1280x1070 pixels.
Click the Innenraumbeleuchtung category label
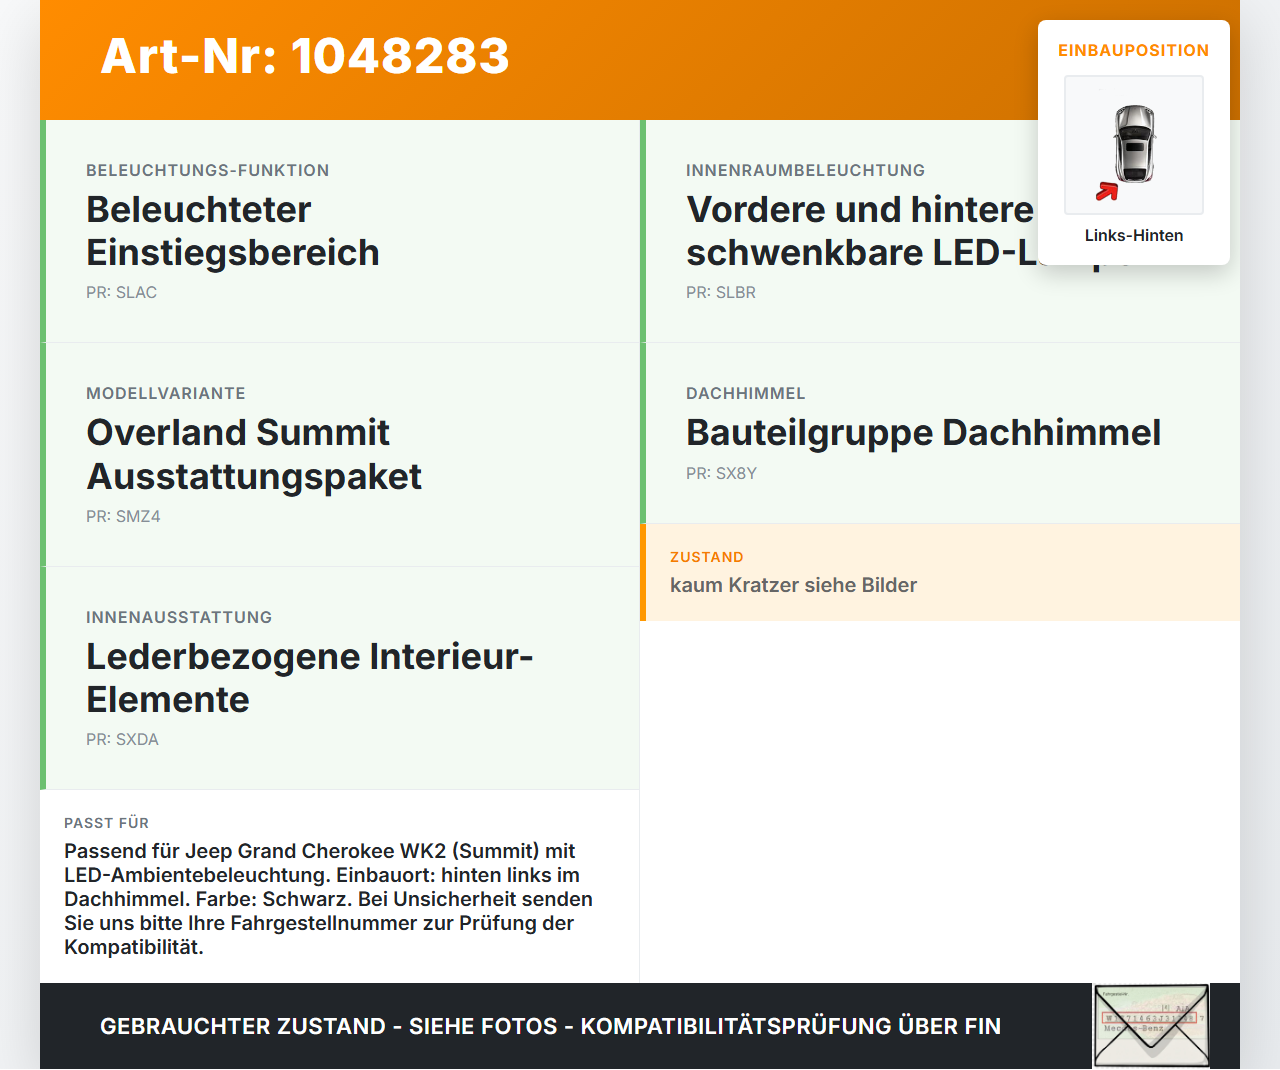coord(805,170)
